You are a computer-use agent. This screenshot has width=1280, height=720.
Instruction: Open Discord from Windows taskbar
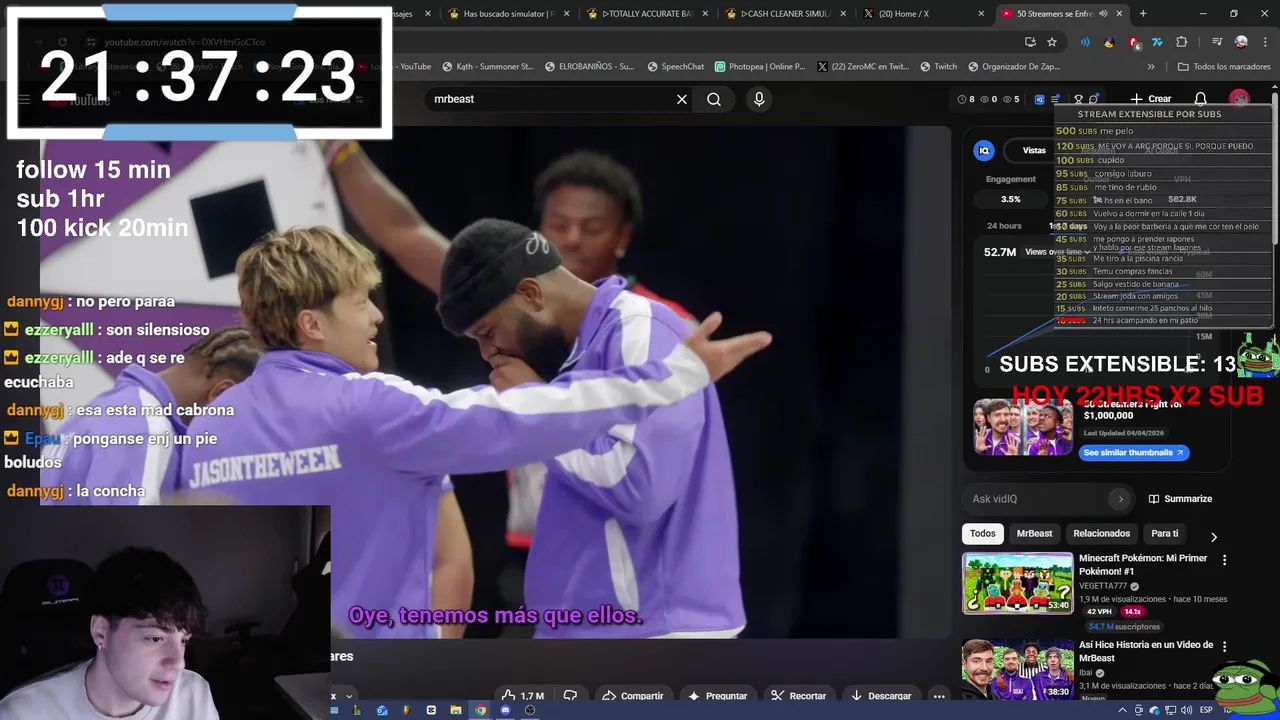(505, 710)
